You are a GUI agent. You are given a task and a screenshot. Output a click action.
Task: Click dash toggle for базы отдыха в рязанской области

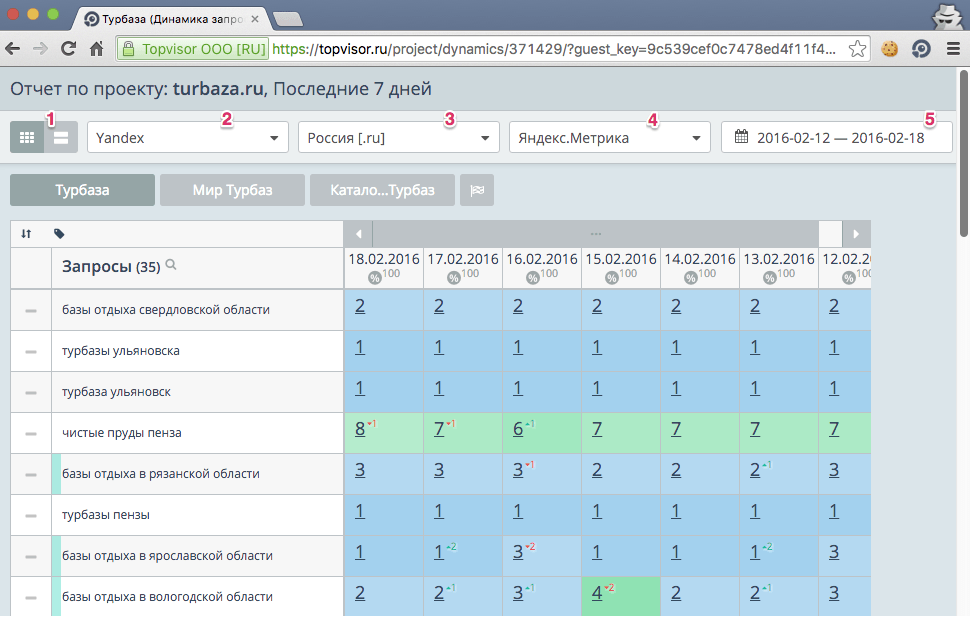[30, 475]
